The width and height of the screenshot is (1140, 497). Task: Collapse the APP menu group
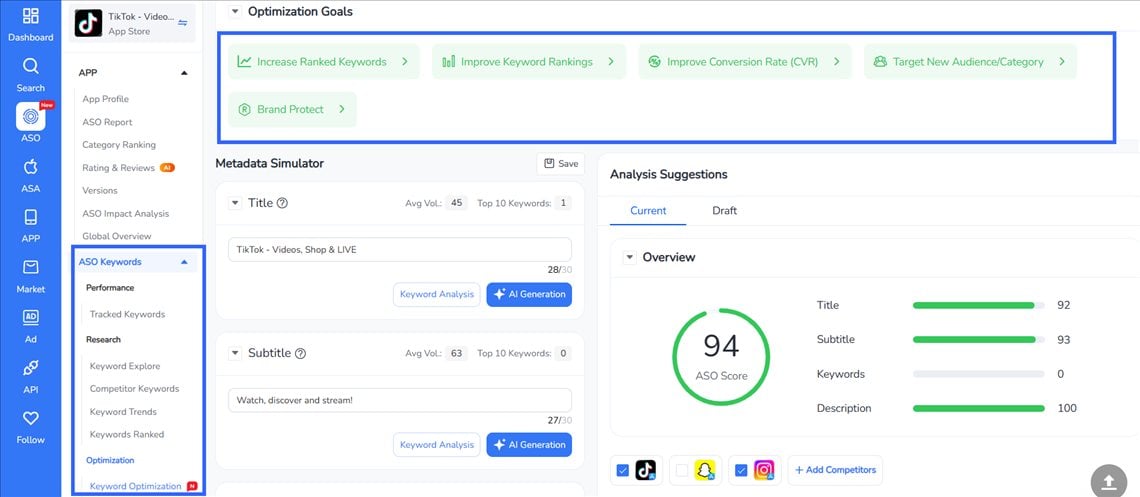[x=184, y=73]
